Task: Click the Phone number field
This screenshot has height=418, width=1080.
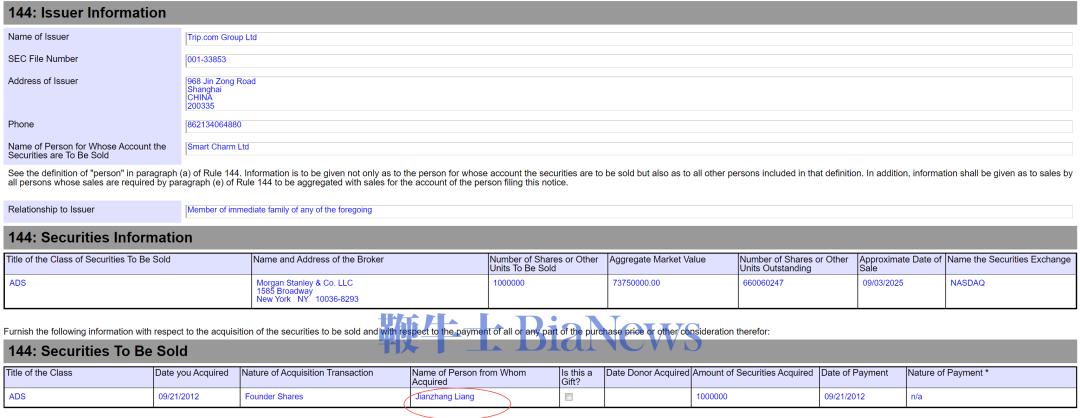Action: pos(628,125)
